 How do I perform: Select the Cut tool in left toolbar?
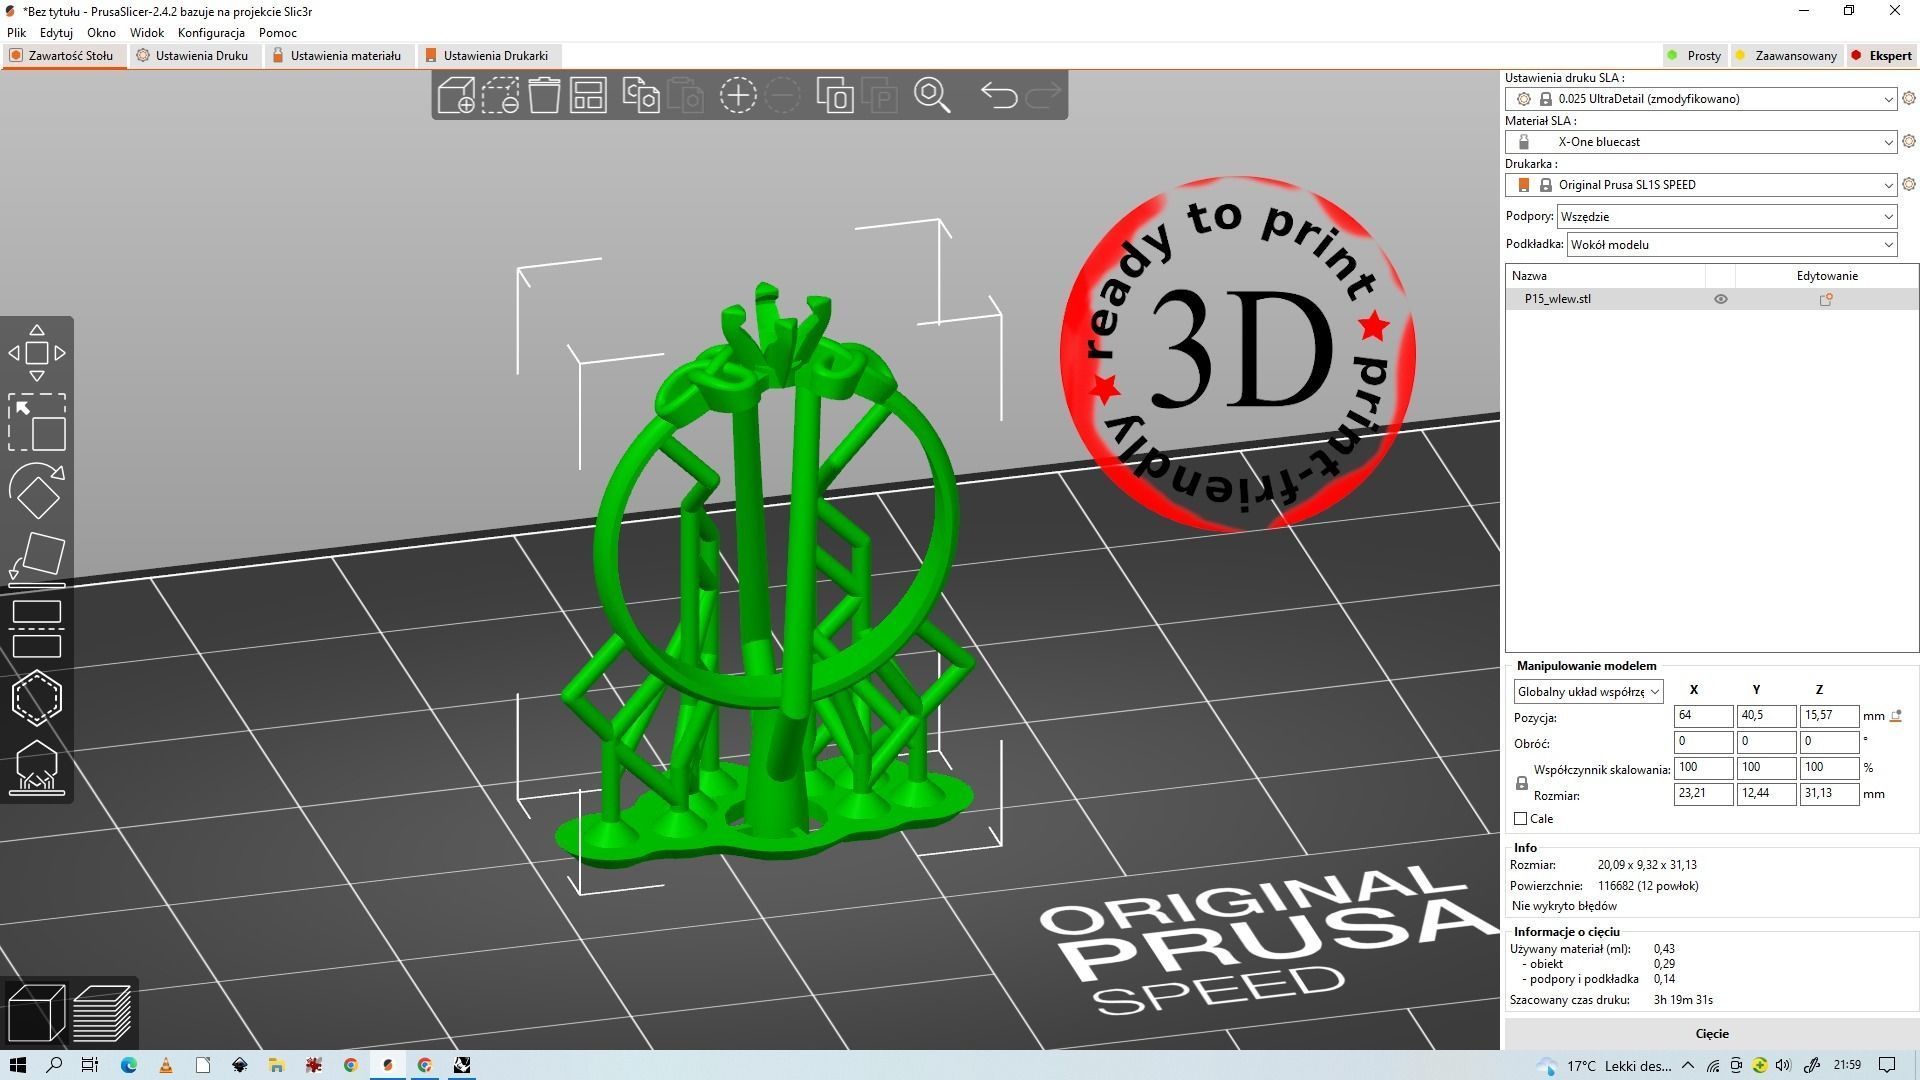(37, 629)
